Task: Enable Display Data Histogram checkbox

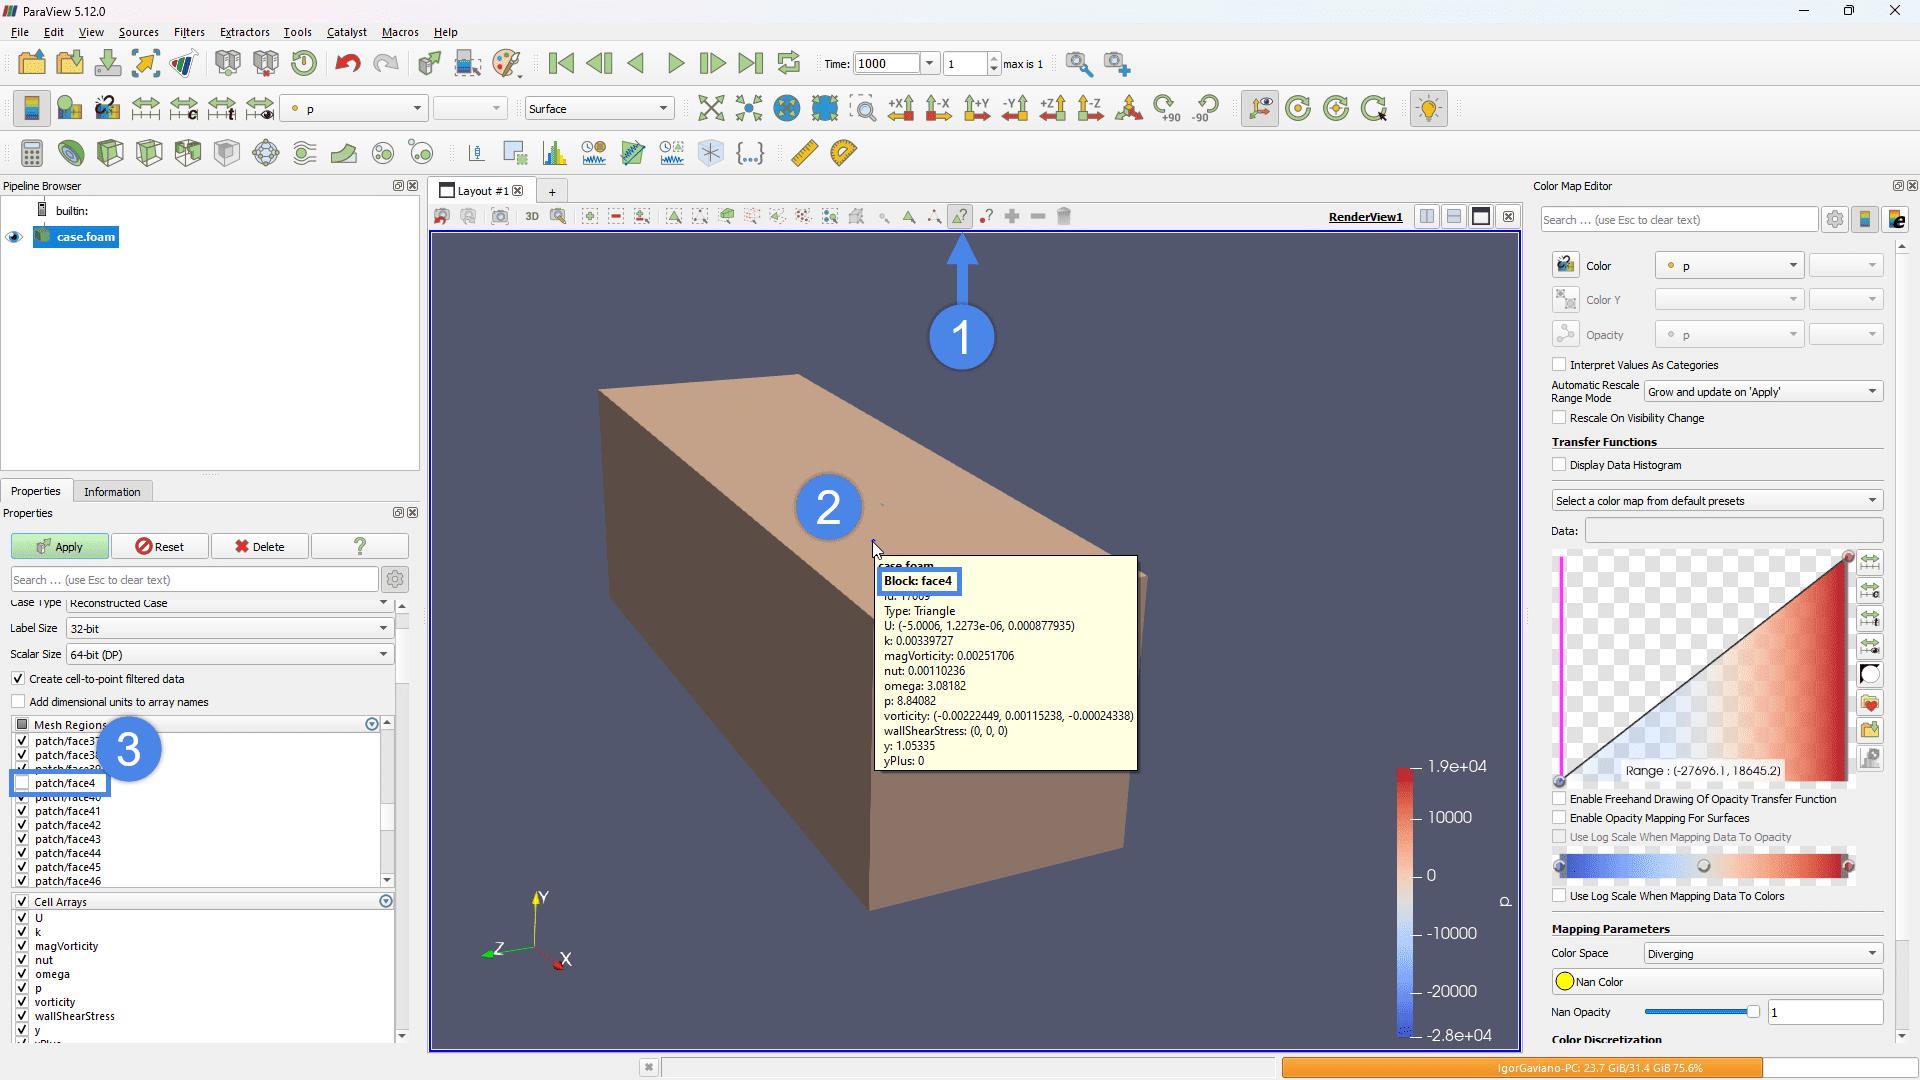Action: tap(1559, 465)
